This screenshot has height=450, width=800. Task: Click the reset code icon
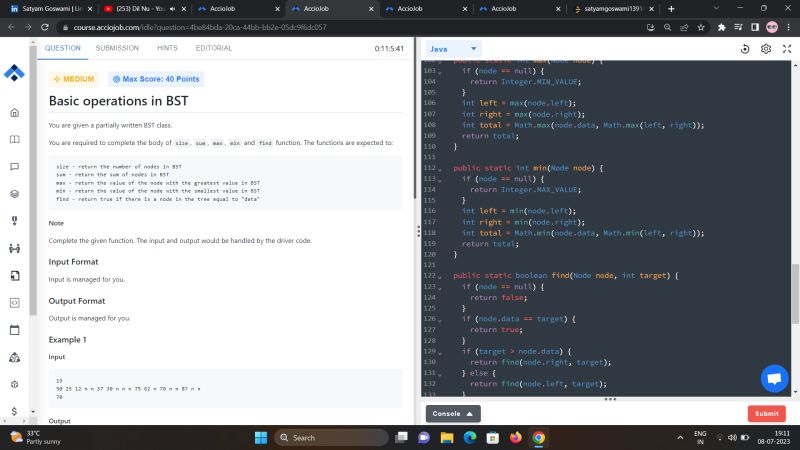745,48
